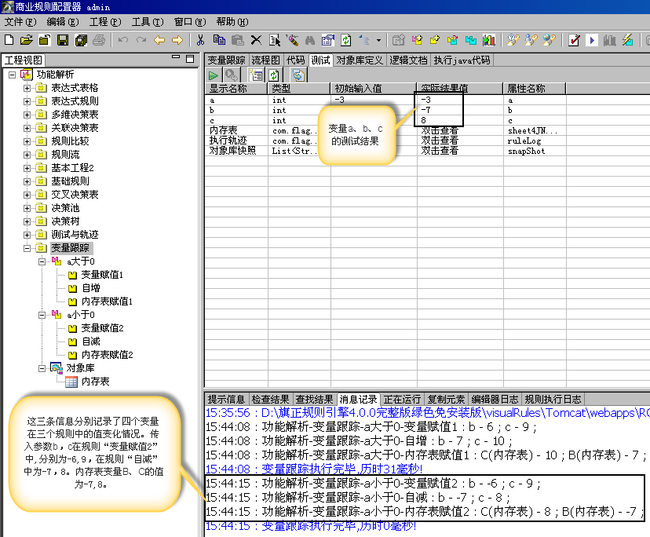Select the 变量赋值1 rule
Viewport: 650px width, 537px height.
102,275
